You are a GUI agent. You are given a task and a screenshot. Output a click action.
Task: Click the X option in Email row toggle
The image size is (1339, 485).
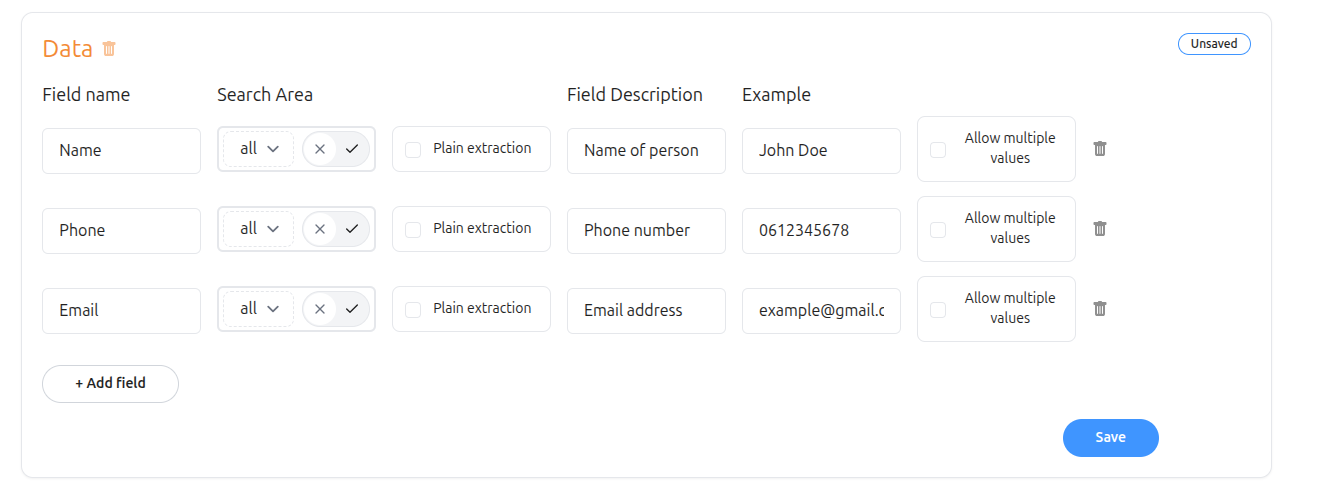click(x=320, y=309)
